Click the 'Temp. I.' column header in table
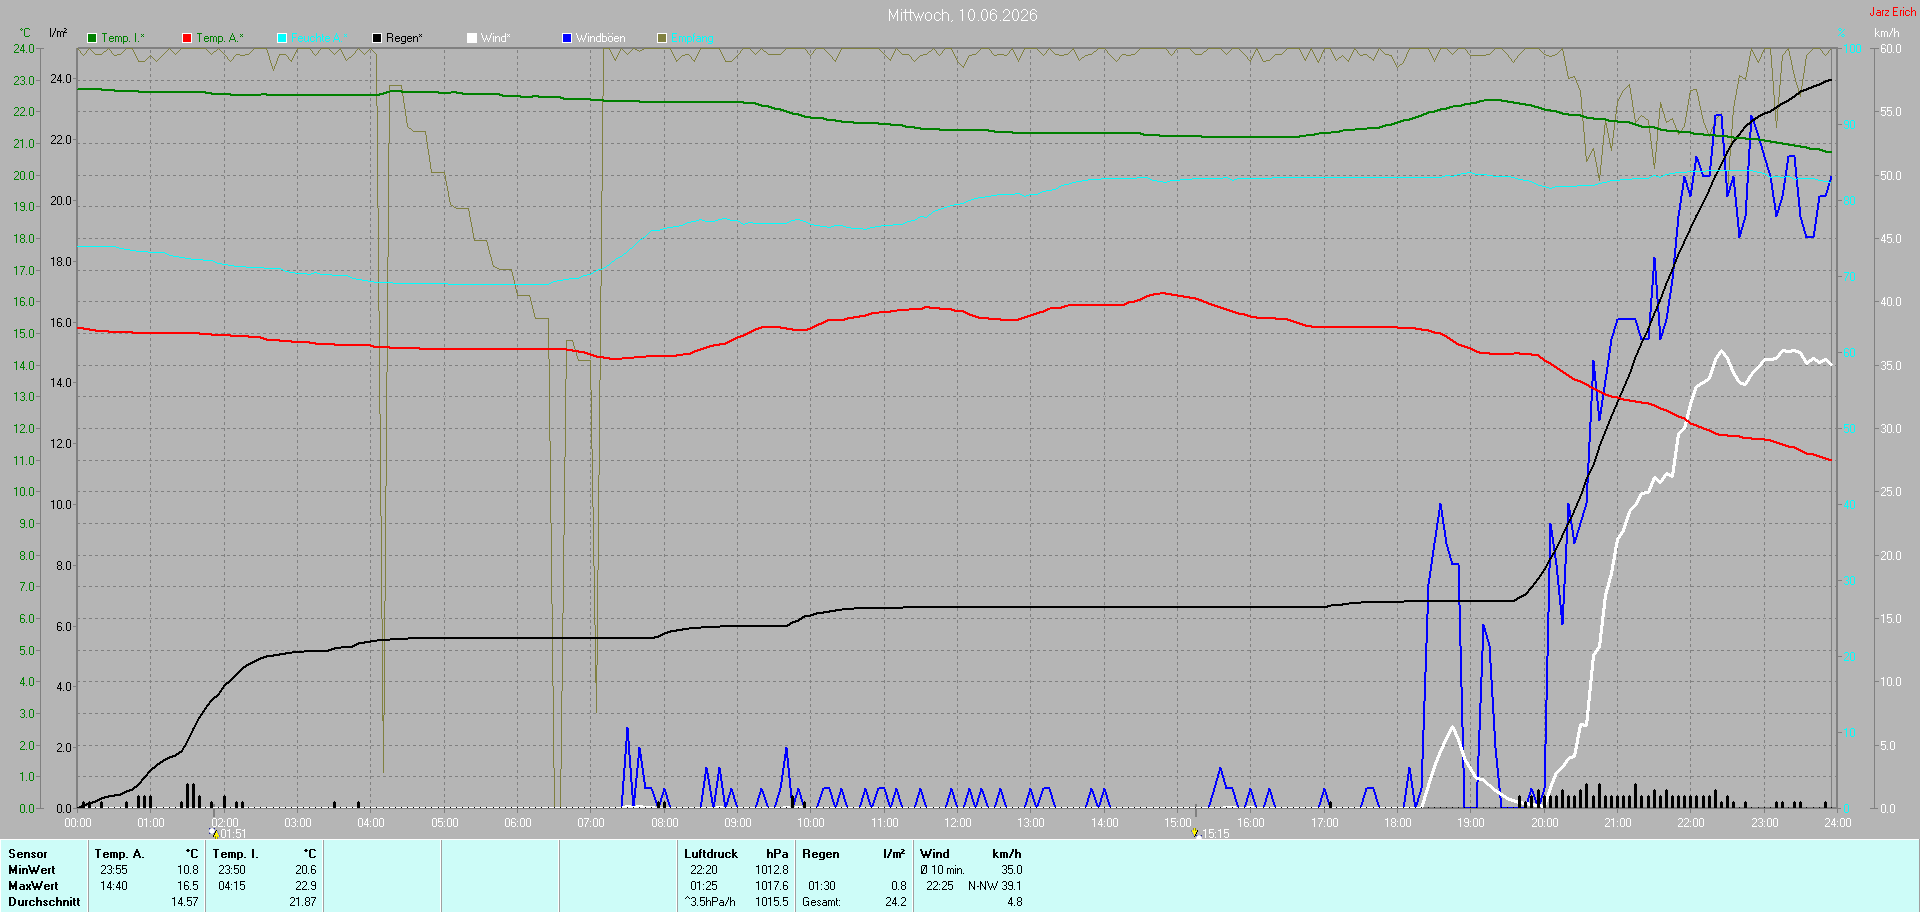The height and width of the screenshot is (912, 1920). click(235, 854)
